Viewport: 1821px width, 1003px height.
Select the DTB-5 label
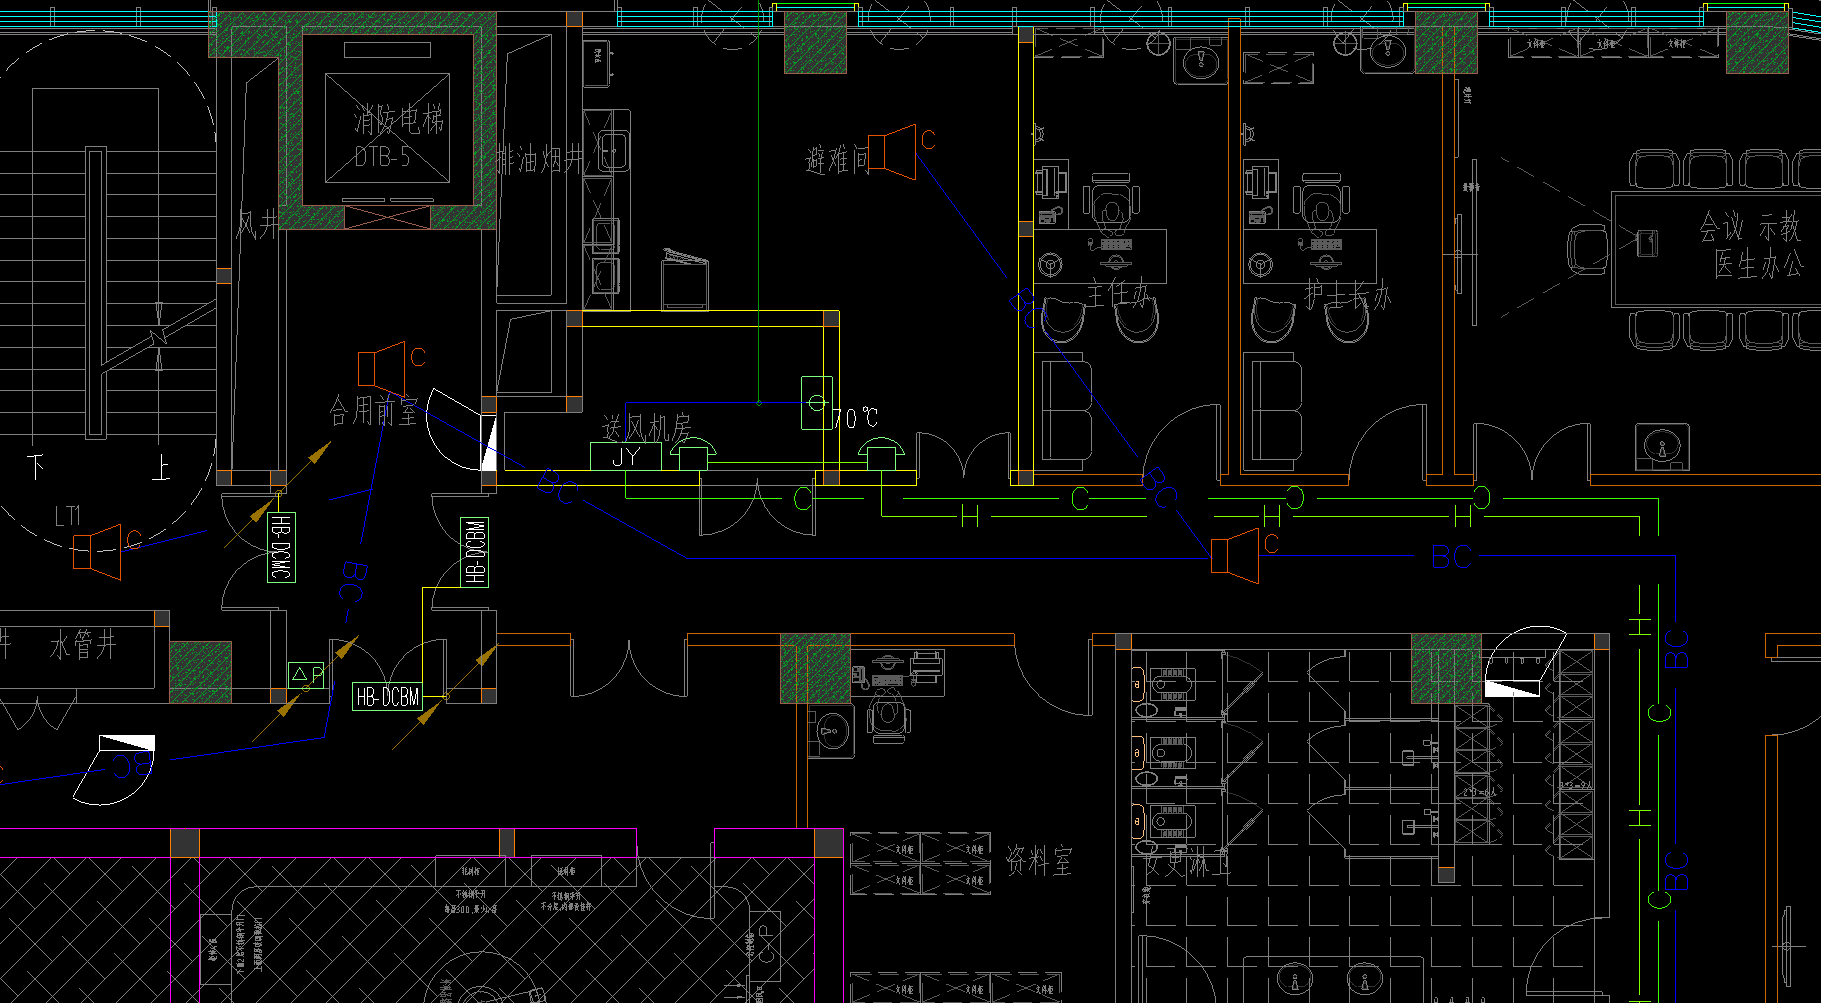[x=382, y=157]
